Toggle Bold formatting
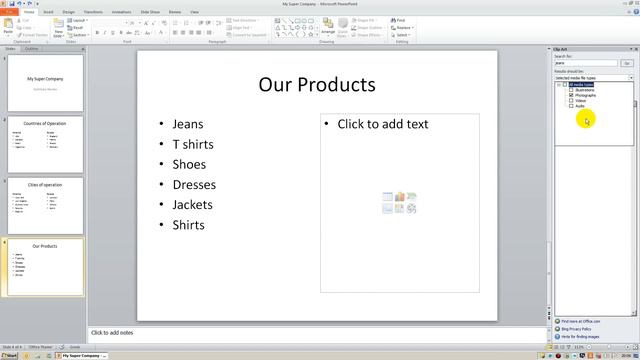Screen dimensions: 640x360 pos(97,33)
